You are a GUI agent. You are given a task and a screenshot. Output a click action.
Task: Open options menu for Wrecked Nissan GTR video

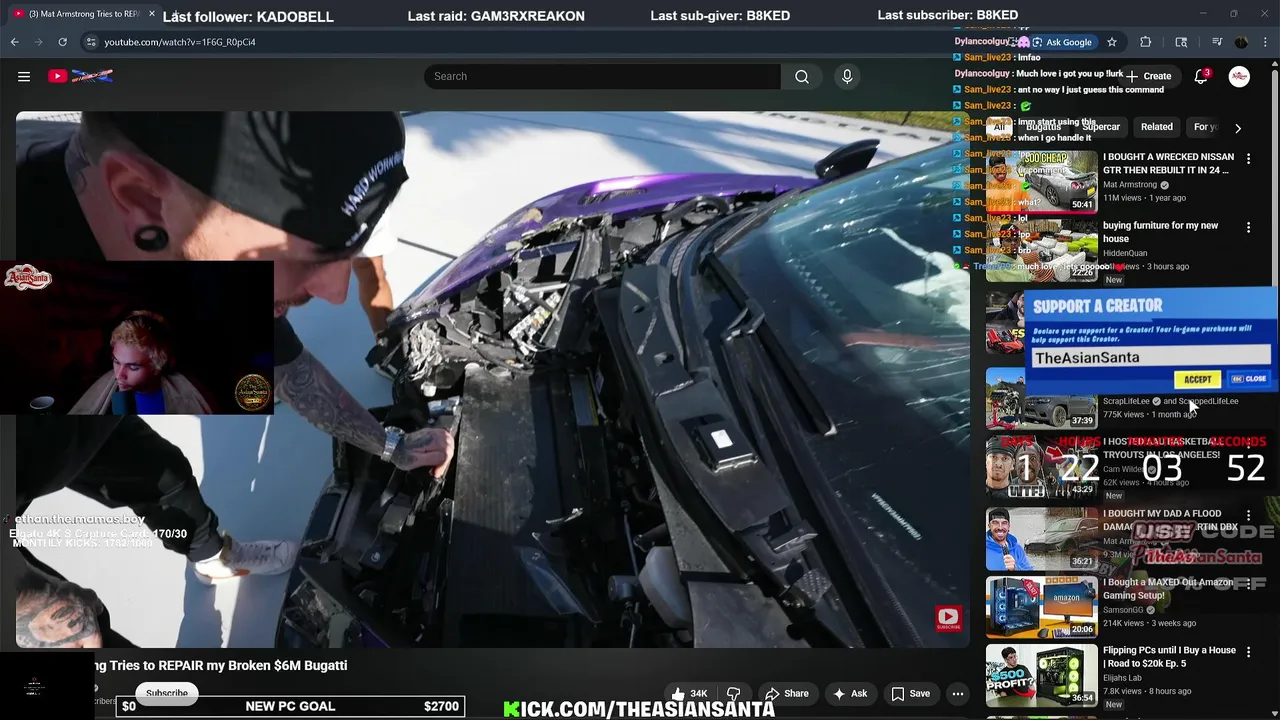(1248, 158)
